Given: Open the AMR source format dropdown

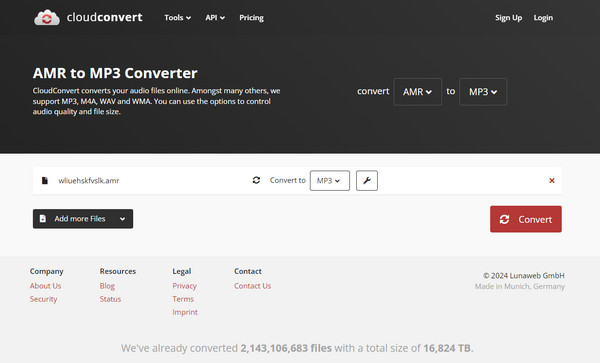Looking at the screenshot, I should tap(417, 92).
